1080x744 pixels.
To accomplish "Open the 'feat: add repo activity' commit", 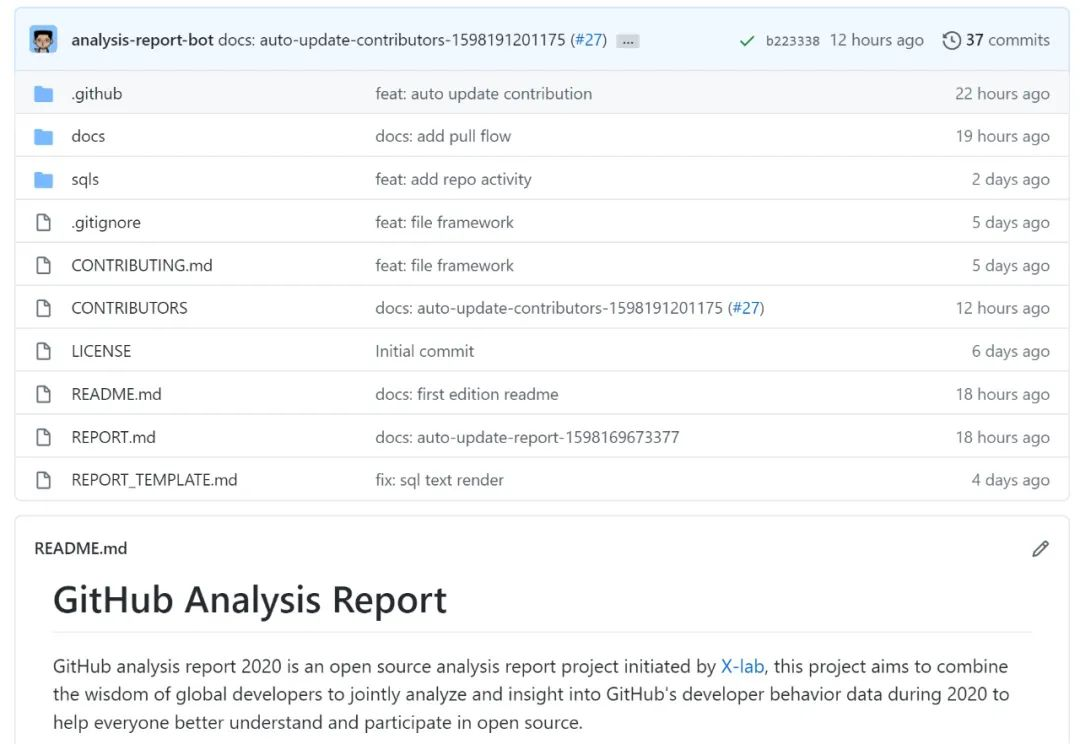I will [x=453, y=180].
